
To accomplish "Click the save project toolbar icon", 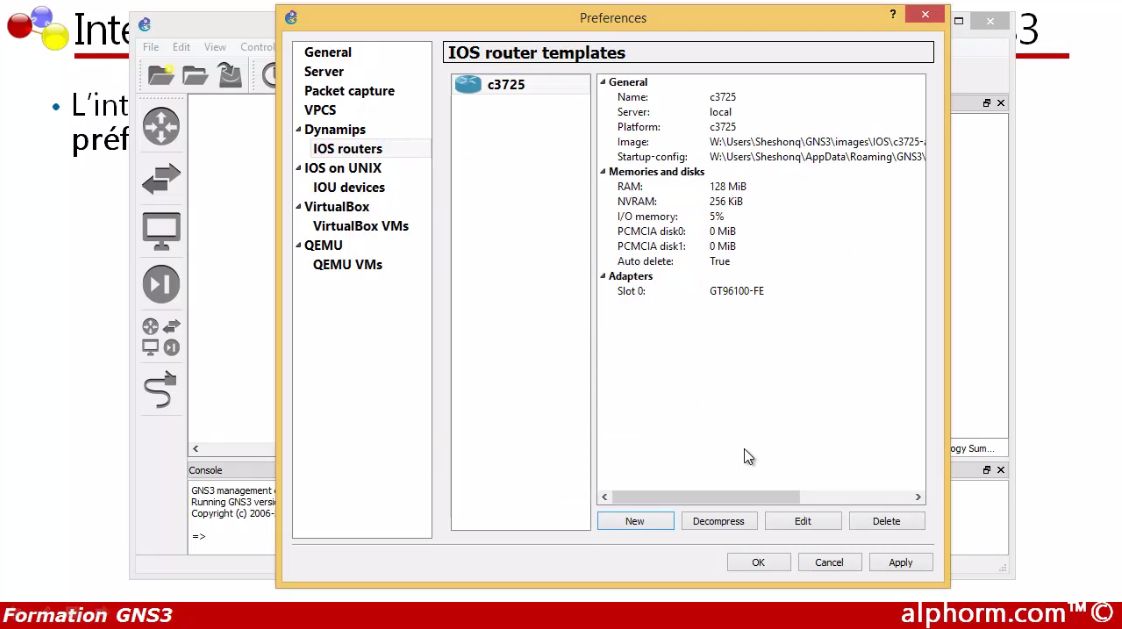I will [230, 74].
